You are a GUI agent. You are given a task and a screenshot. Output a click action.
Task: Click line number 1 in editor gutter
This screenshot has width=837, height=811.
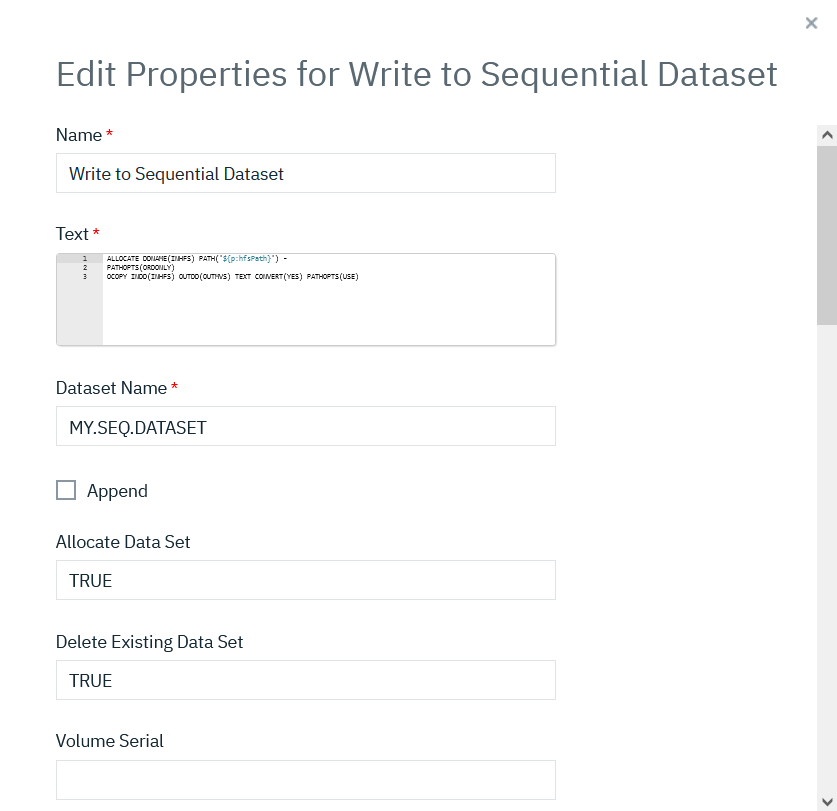[x=85, y=259]
